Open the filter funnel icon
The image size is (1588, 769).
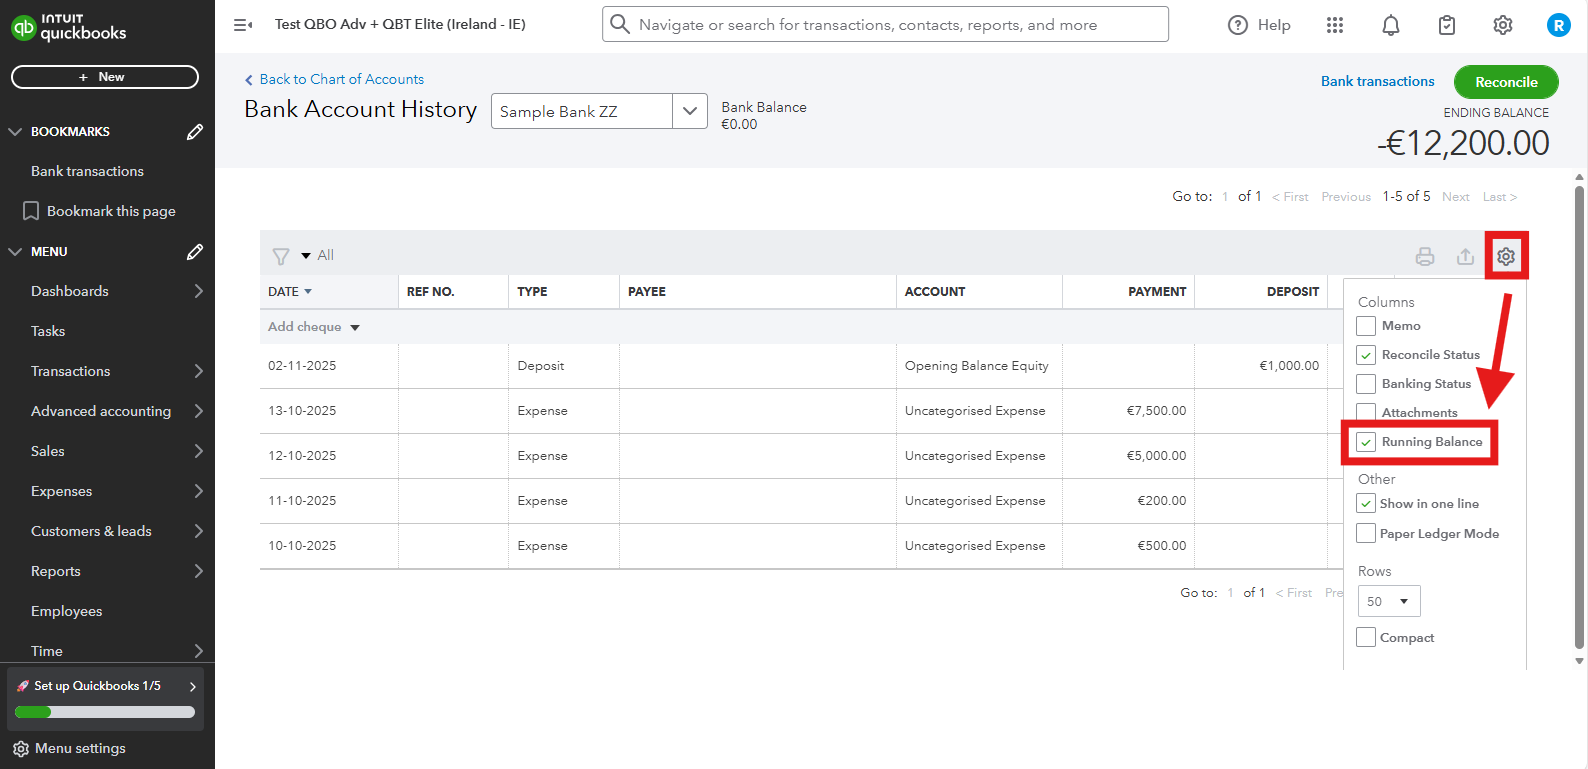[281, 256]
